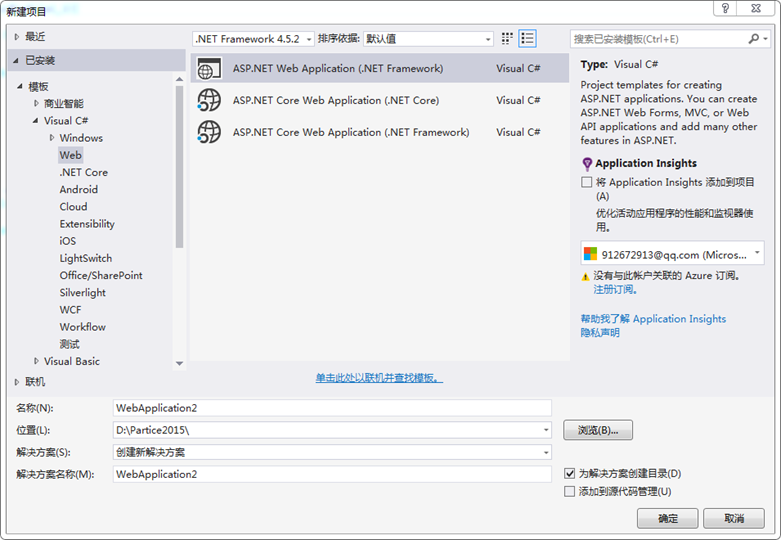Enable add to source control checkbox
The width and height of the screenshot is (781, 540).
[x=569, y=492]
